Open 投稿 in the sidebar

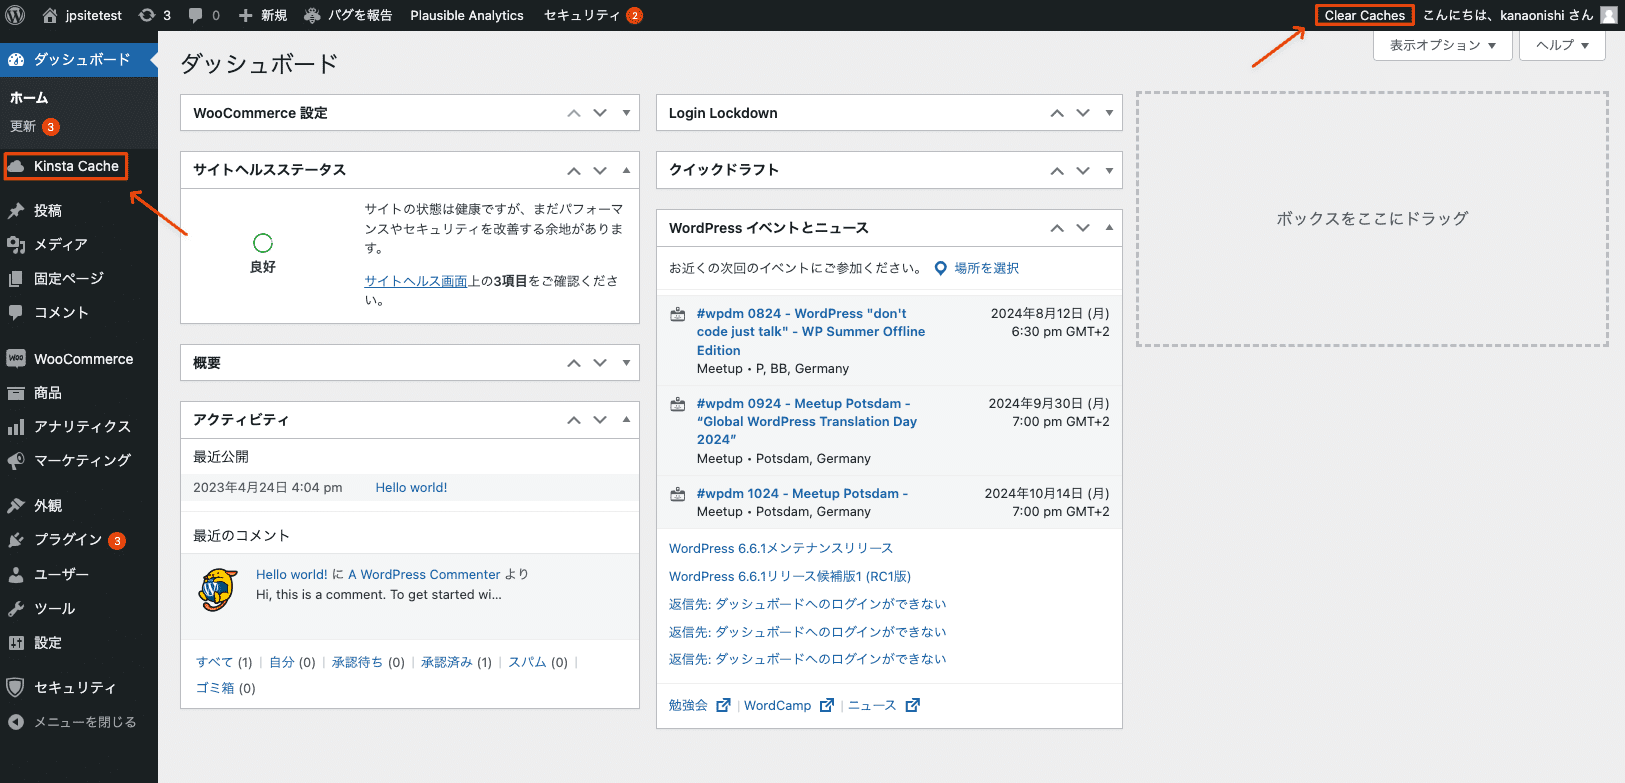tap(79, 210)
